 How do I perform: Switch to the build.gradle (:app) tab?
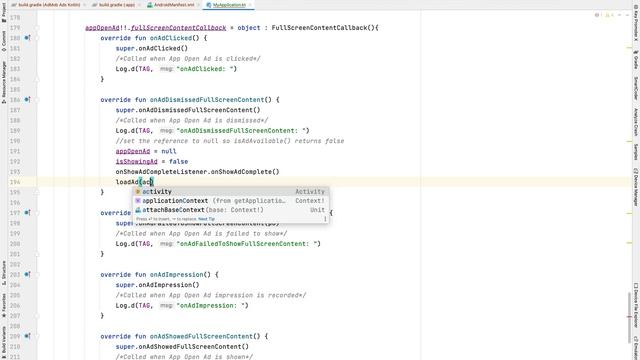(x=116, y=5)
